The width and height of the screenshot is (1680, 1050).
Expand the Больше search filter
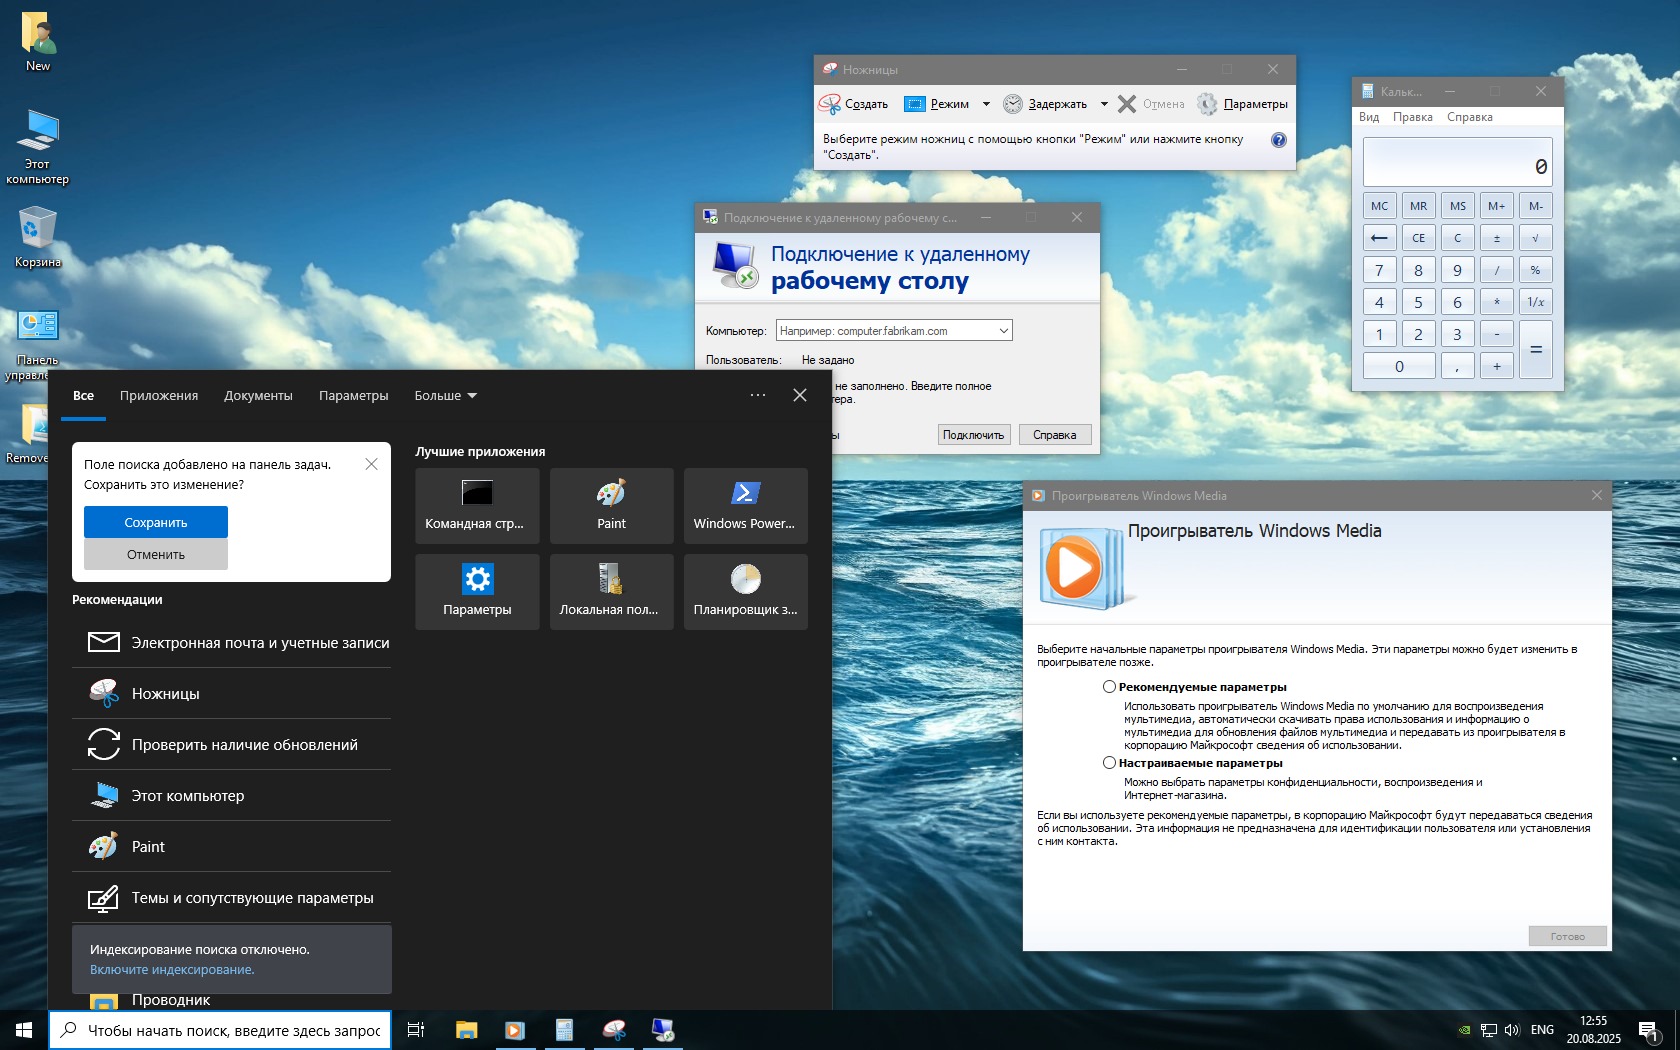[445, 396]
